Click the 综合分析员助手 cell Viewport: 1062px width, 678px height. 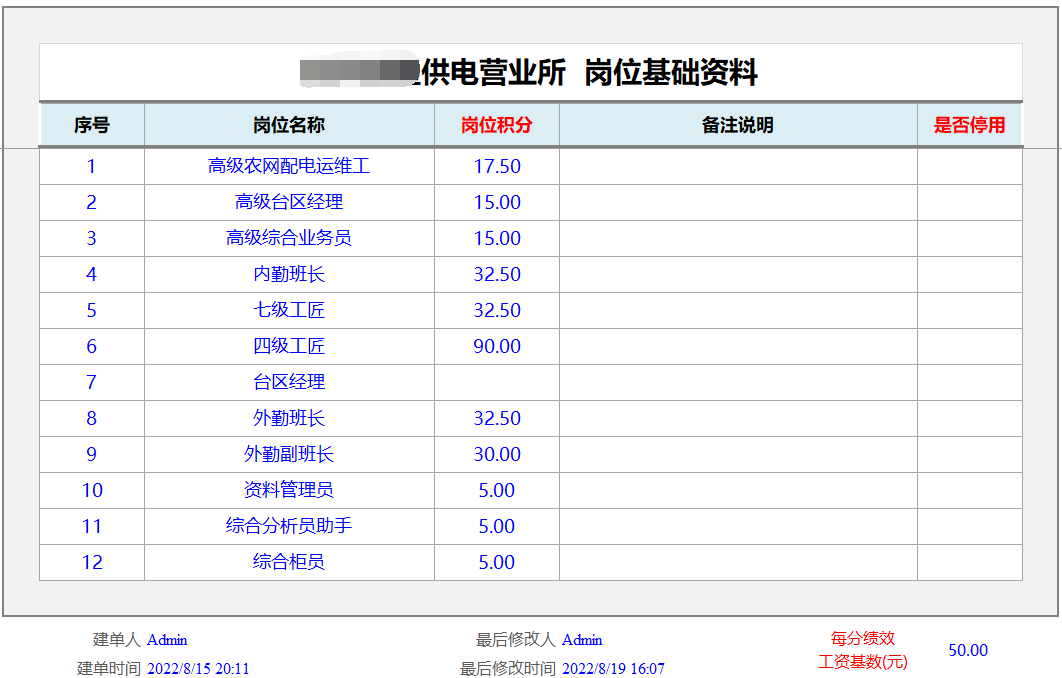point(289,526)
